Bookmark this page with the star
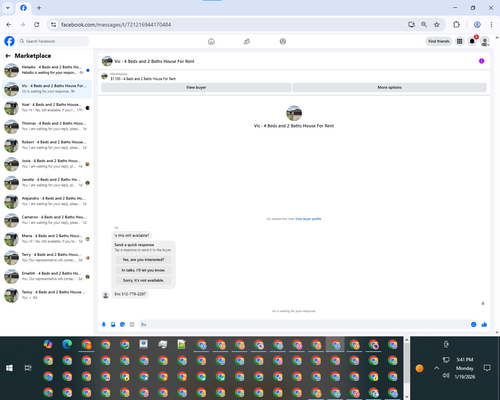 (x=437, y=25)
